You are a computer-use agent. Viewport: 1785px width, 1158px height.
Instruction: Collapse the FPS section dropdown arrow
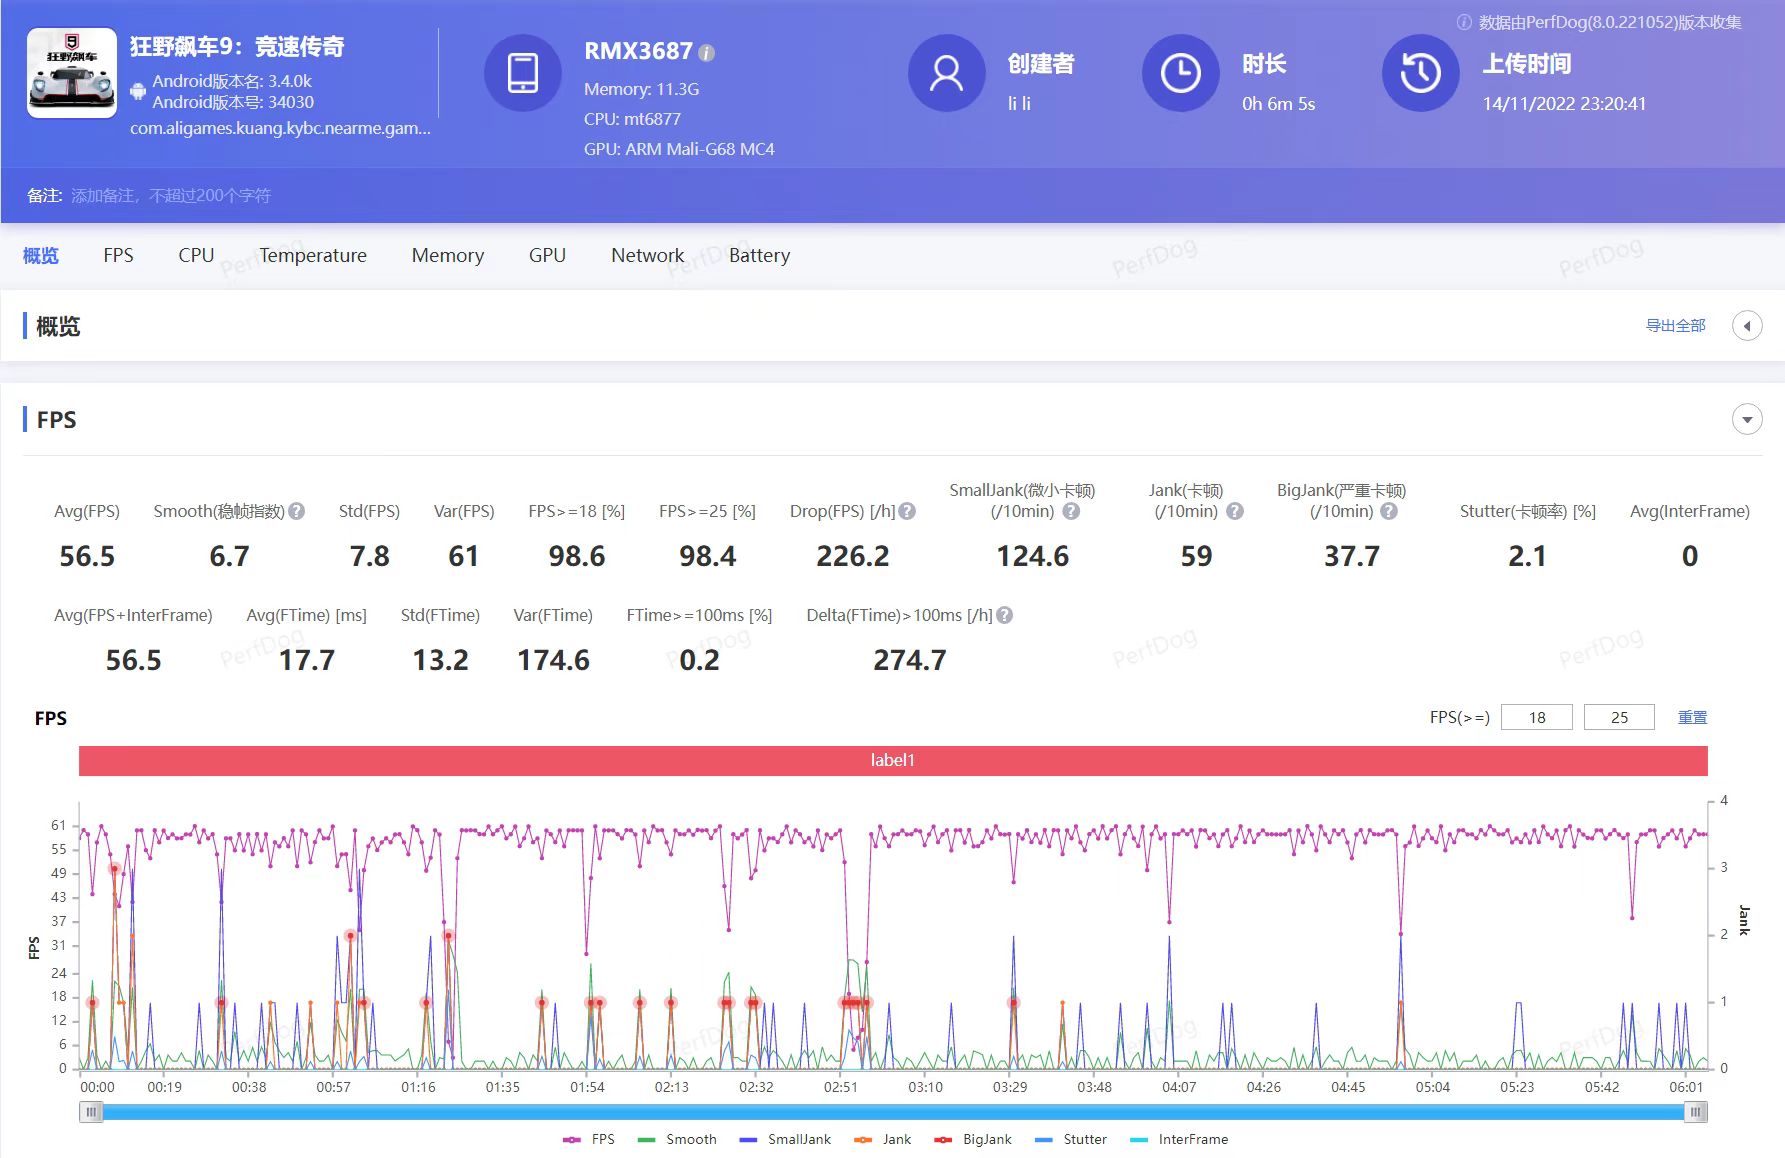[x=1747, y=420]
